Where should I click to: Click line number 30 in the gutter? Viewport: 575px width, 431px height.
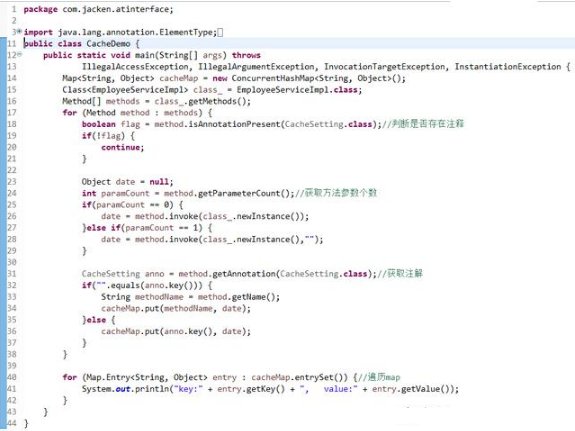pyautogui.click(x=12, y=262)
